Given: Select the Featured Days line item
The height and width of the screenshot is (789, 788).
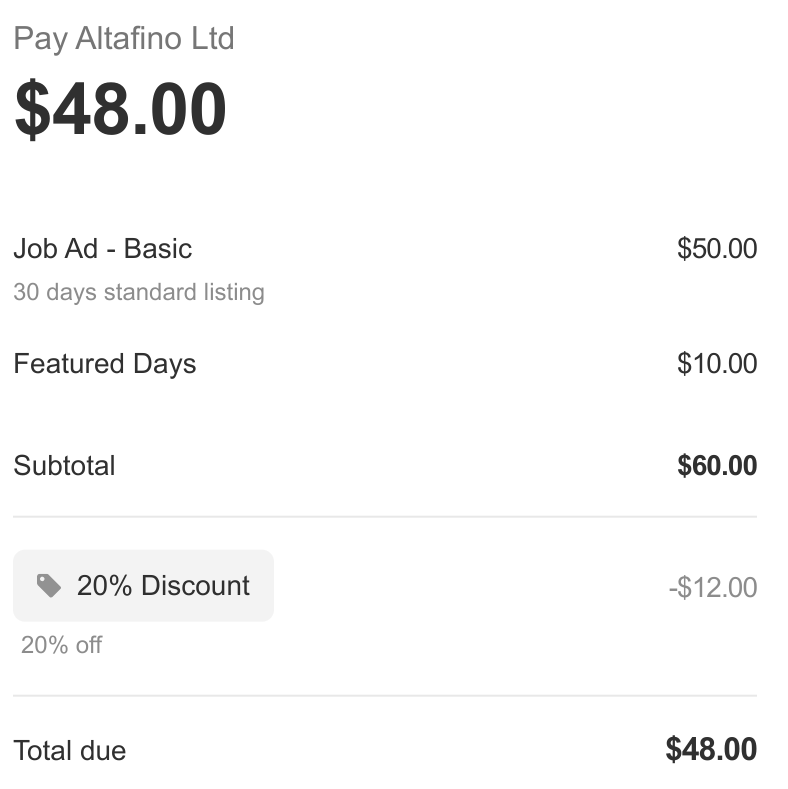Looking at the screenshot, I should (105, 364).
